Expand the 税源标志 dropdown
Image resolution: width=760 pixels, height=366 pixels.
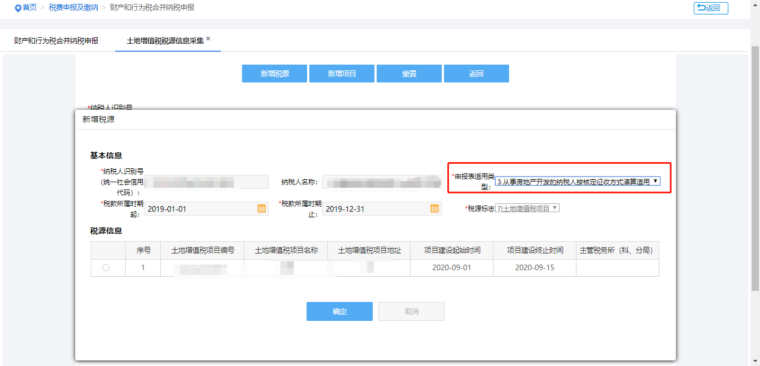coord(527,208)
